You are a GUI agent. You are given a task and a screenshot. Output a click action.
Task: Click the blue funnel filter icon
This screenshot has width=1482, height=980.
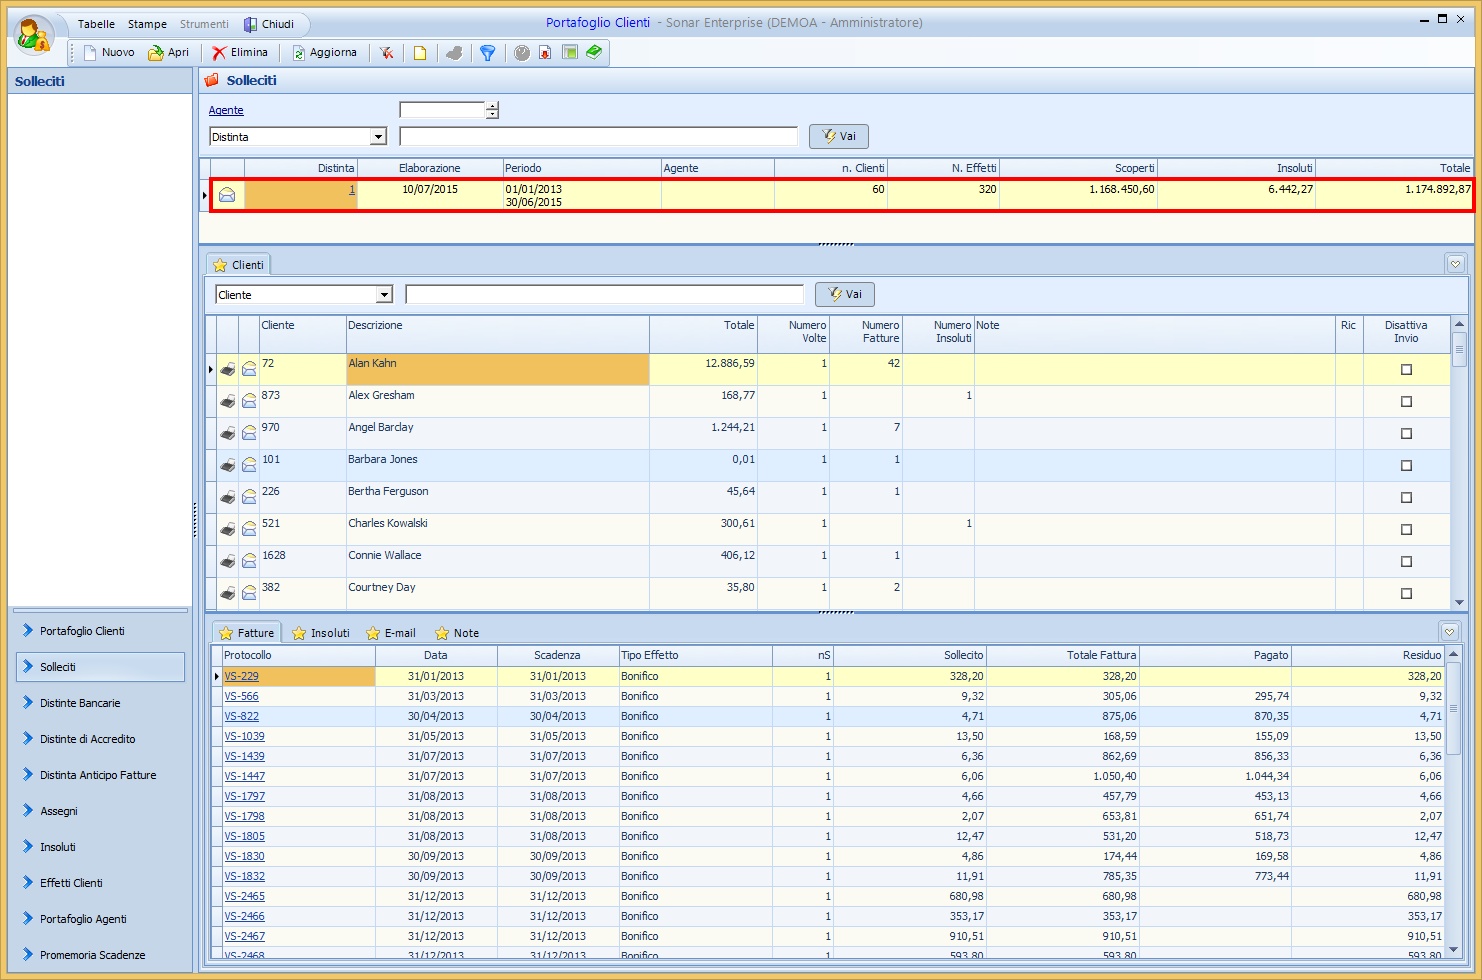pyautogui.click(x=487, y=53)
